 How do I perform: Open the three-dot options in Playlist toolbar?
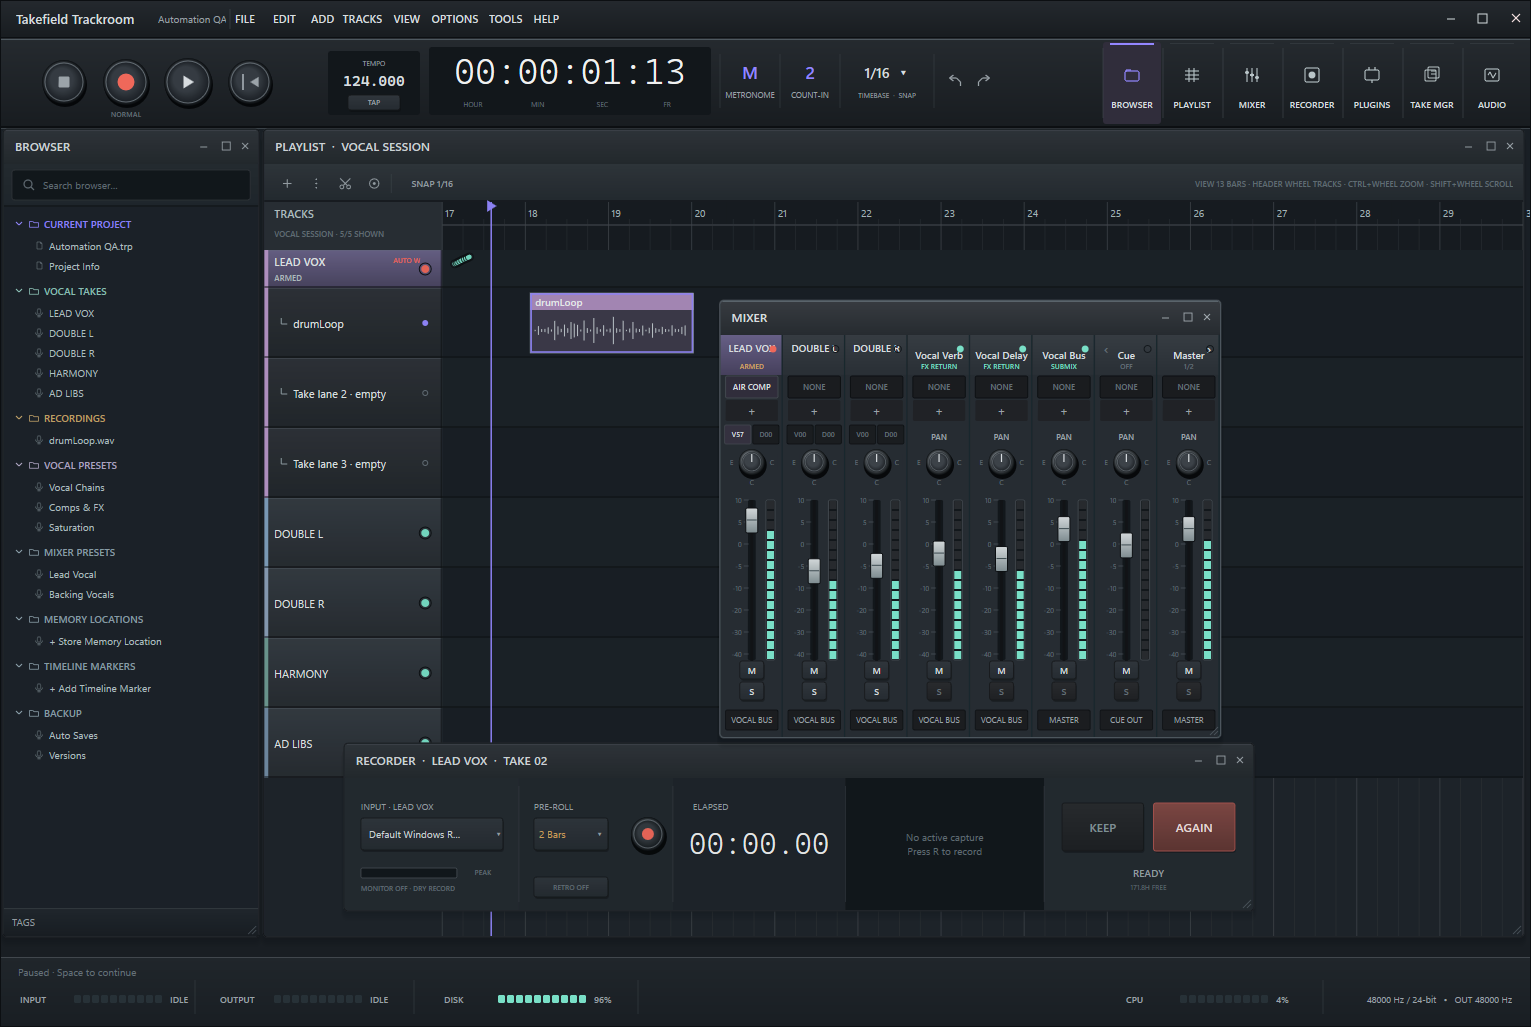(x=316, y=184)
